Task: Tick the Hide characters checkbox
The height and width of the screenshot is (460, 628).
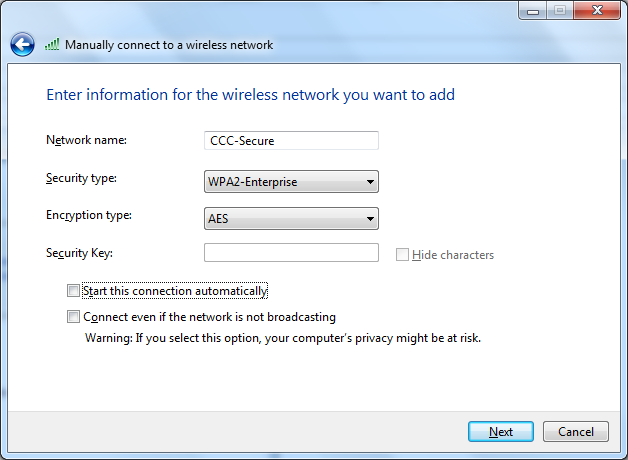Action: tap(402, 255)
